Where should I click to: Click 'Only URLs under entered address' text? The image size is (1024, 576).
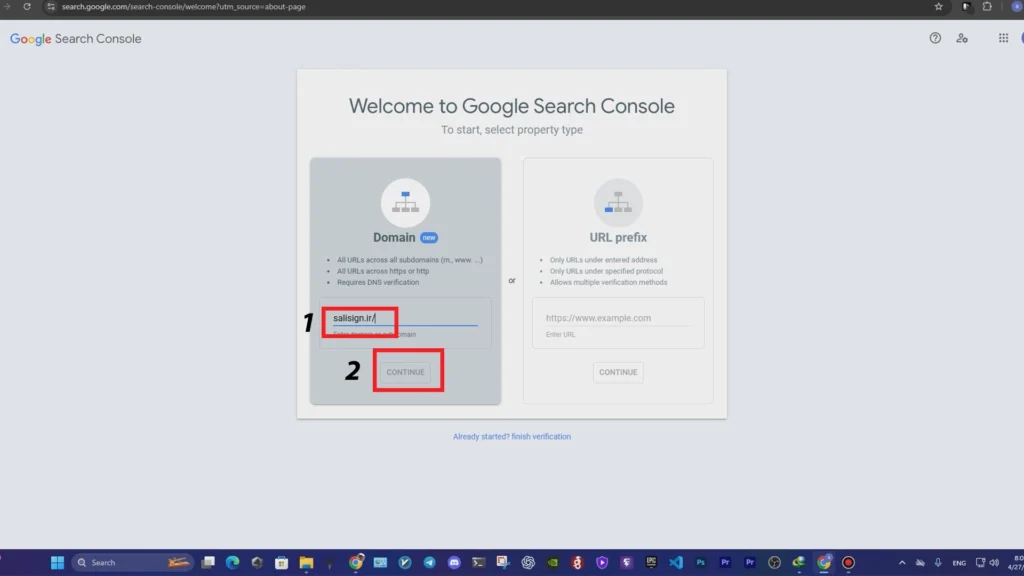[603, 260]
